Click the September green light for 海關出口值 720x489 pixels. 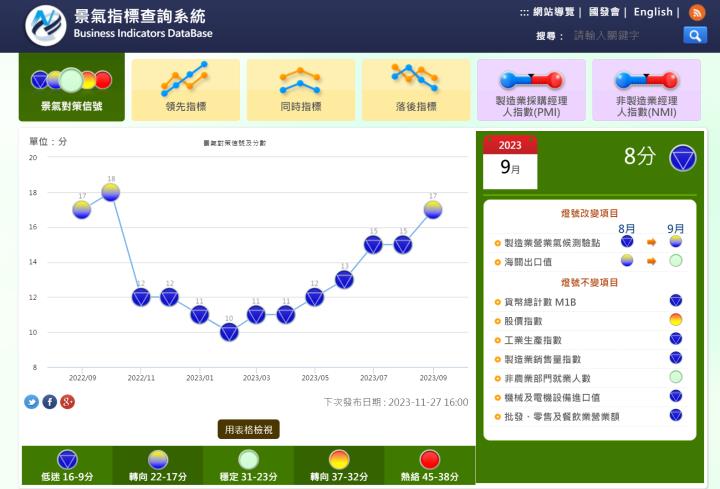tap(675, 260)
